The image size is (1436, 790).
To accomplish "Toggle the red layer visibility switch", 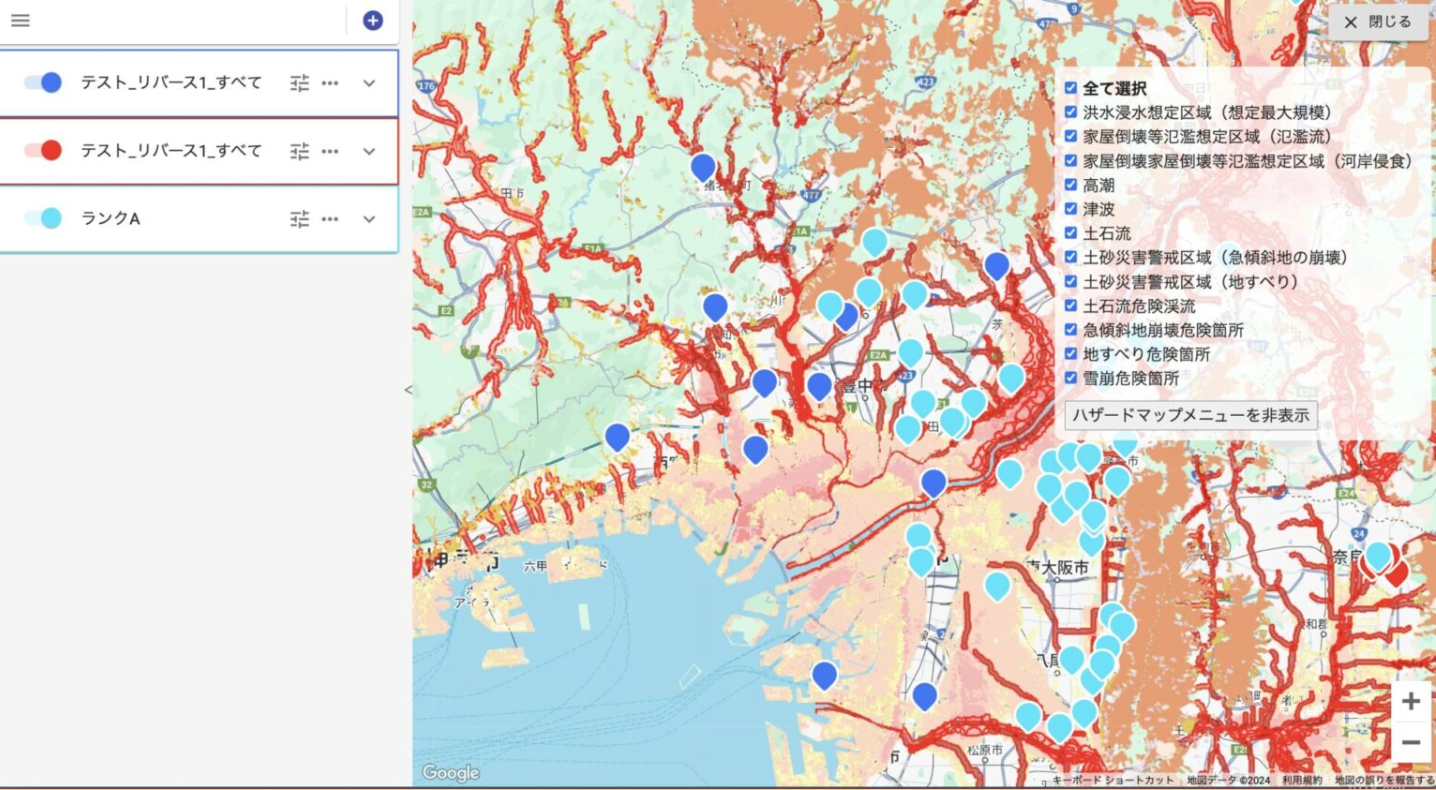I will (43, 150).
